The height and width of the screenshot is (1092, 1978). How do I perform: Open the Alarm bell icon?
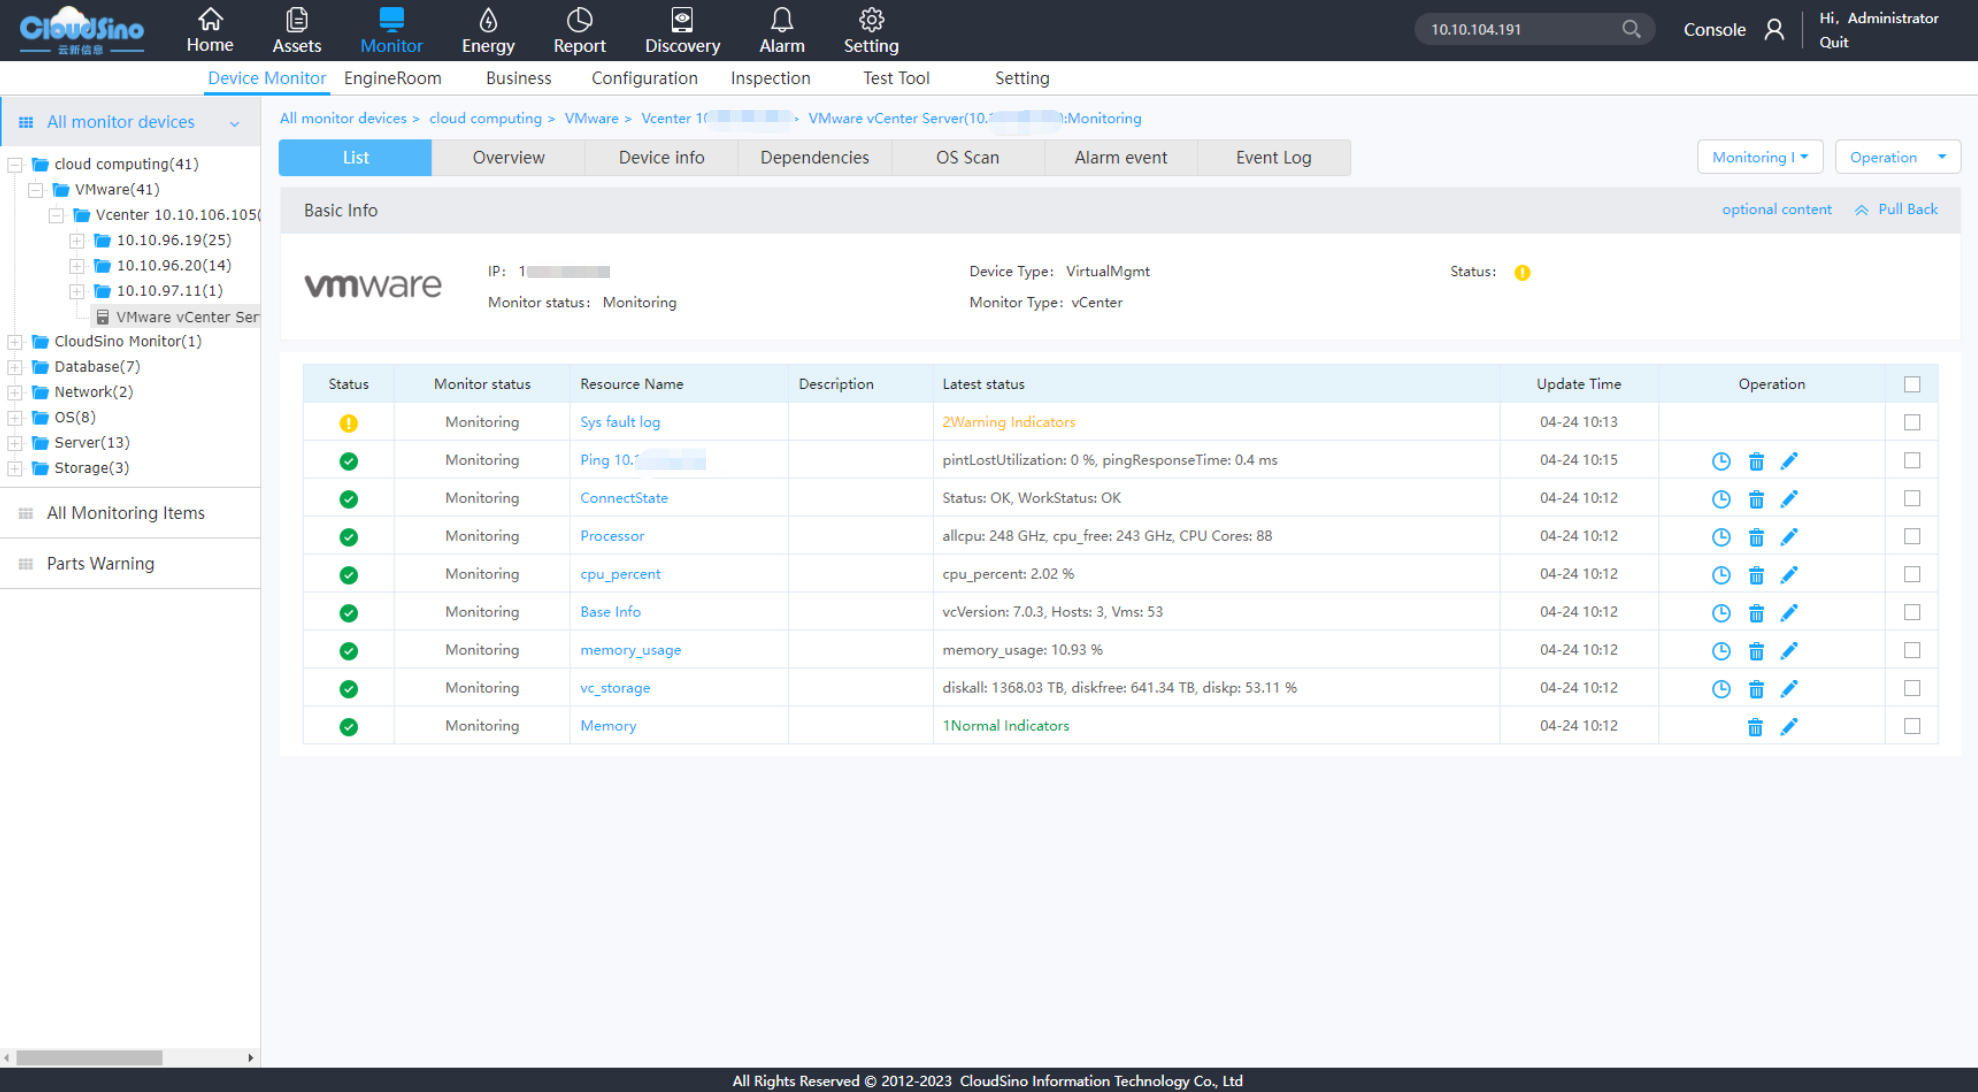[x=782, y=19]
